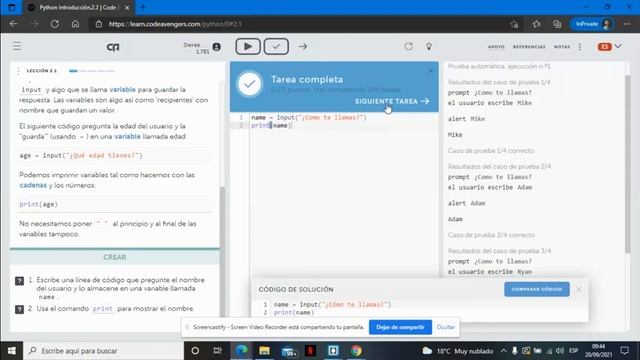Open the Windows notification center
The width and height of the screenshot is (640, 360).
(624, 351)
